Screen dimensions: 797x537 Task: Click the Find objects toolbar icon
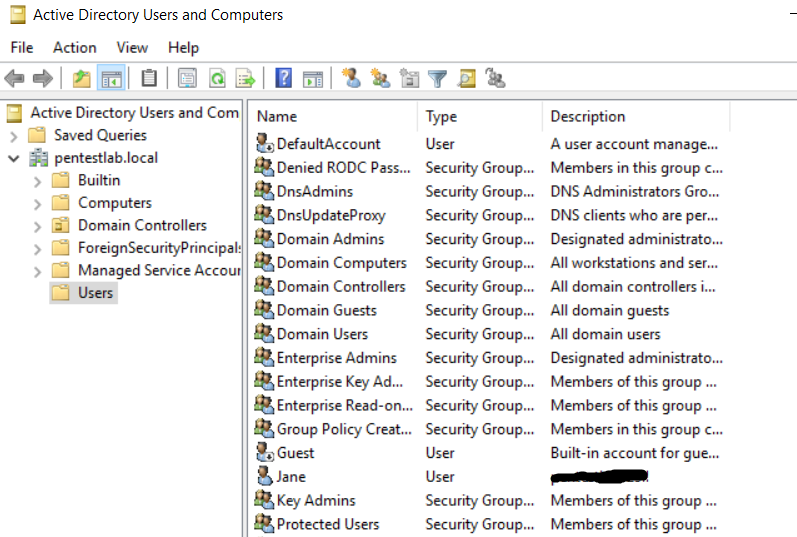[x=467, y=78]
